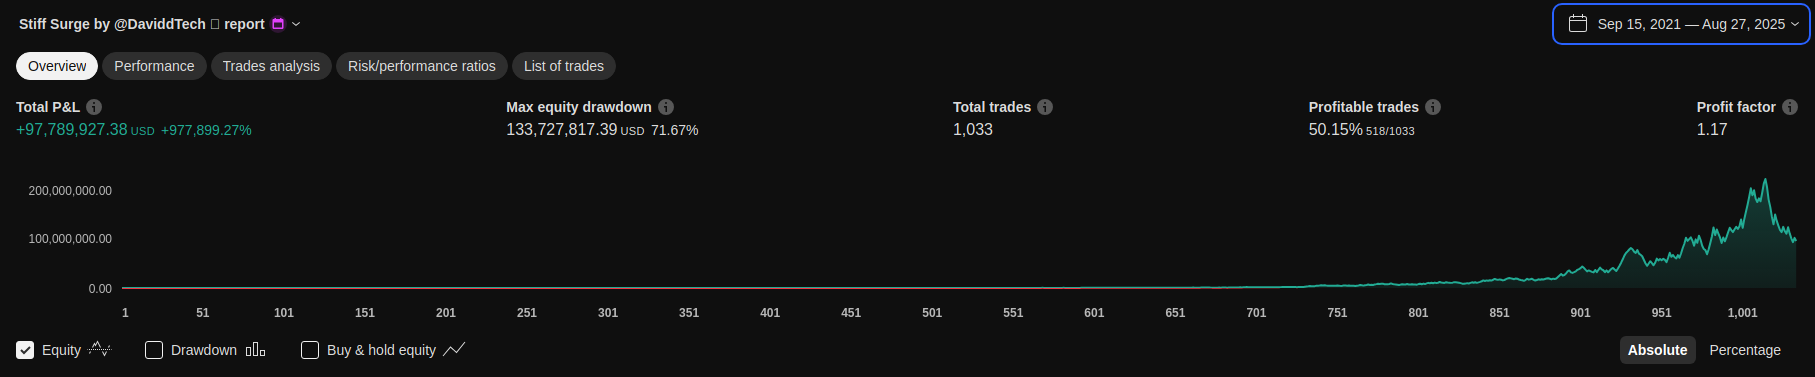The image size is (1815, 377).
Task: Select the Absolute display button
Action: pos(1657,350)
